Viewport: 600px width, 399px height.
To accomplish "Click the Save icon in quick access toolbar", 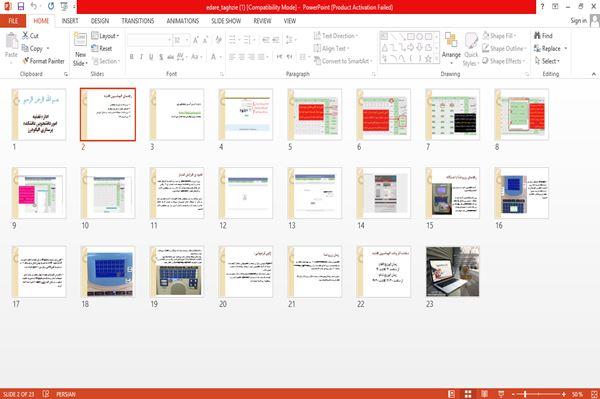I will pos(21,7).
